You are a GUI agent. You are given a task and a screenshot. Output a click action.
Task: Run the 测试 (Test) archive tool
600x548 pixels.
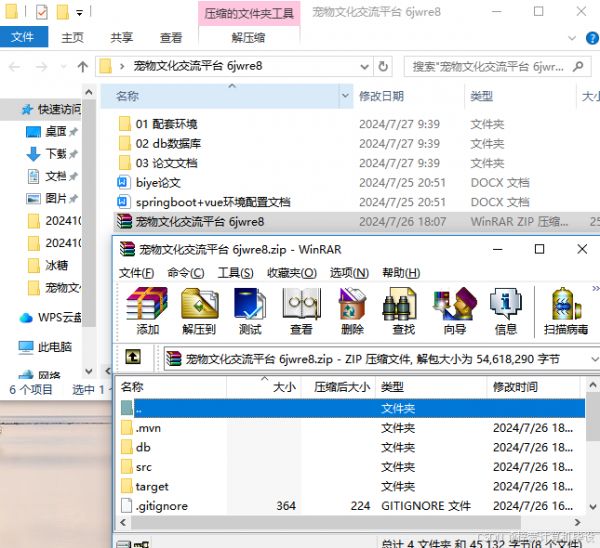pos(250,311)
